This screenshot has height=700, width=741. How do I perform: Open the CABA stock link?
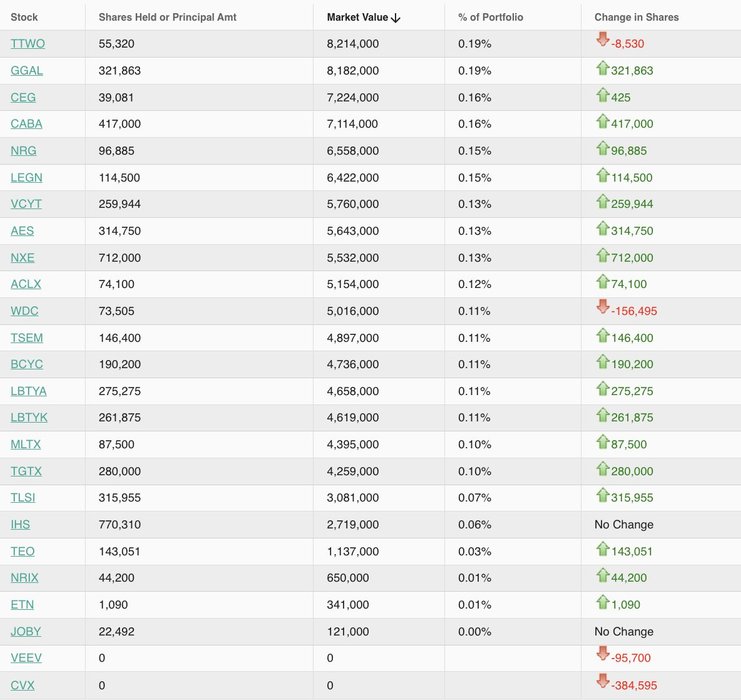[x=26, y=124]
